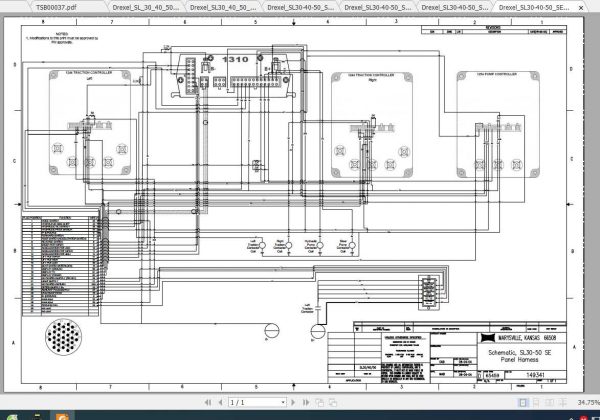The width and height of the screenshot is (600, 420).
Task: Click drawing number 149341
Action: [535, 375]
